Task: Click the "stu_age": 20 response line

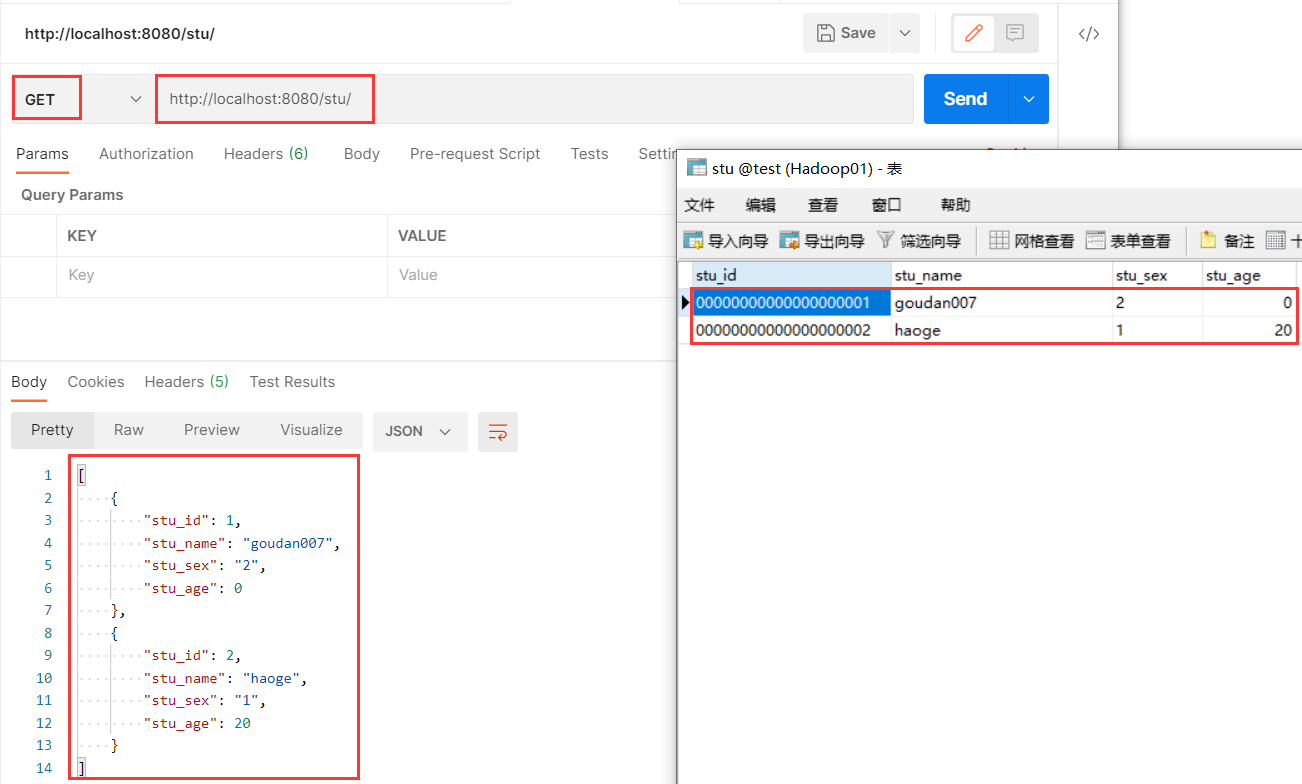Action: 197,723
